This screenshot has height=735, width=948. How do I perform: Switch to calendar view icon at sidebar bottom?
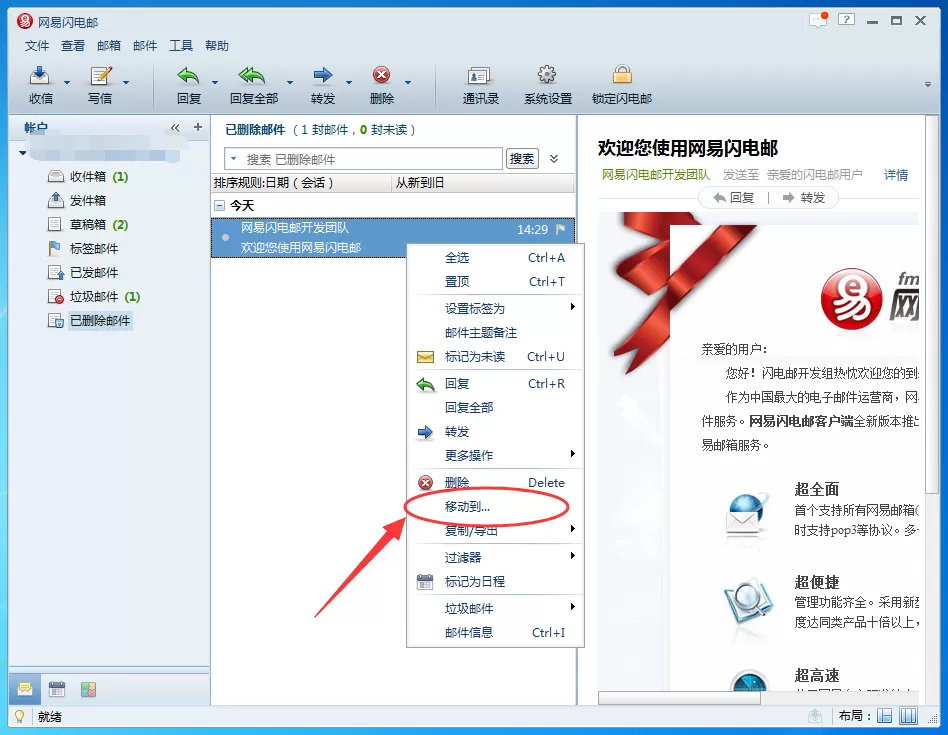(x=57, y=689)
